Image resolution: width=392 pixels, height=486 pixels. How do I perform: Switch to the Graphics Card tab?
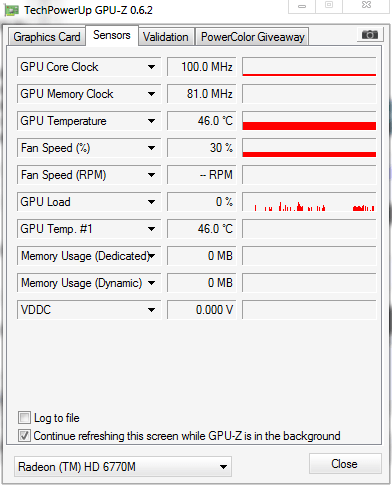coord(47,37)
